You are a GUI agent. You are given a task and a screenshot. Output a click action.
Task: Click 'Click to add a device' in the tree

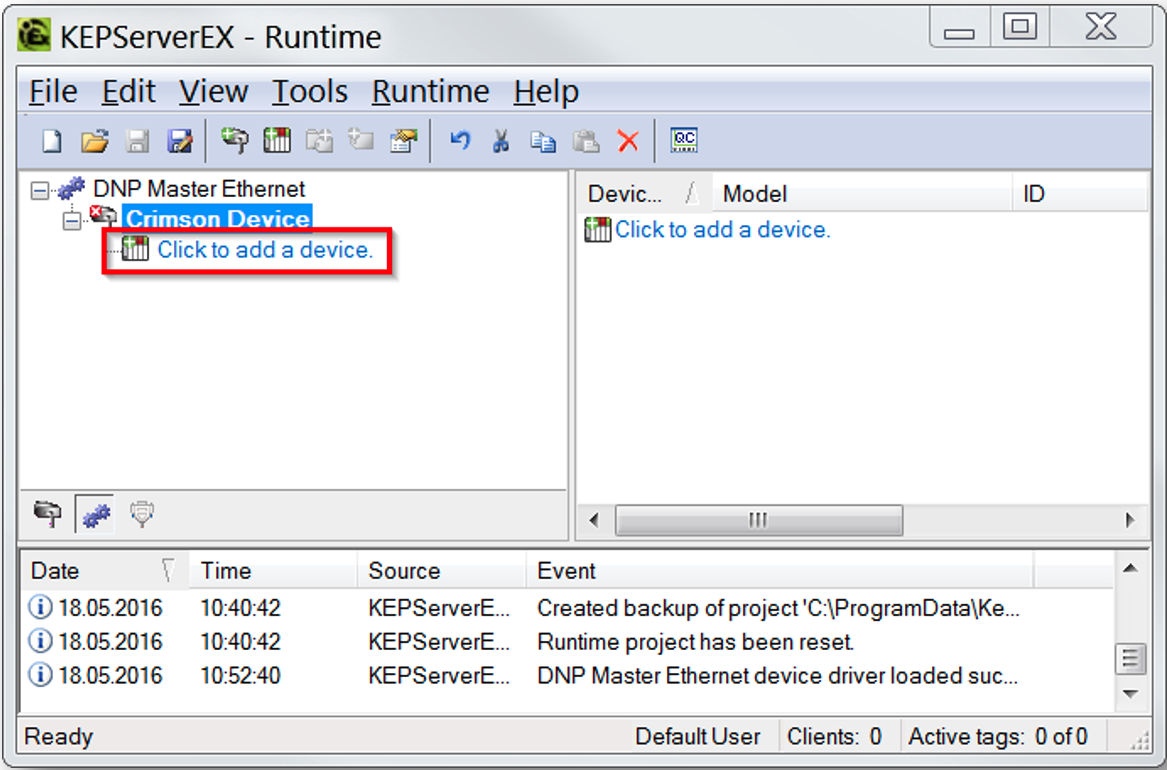[x=265, y=249]
